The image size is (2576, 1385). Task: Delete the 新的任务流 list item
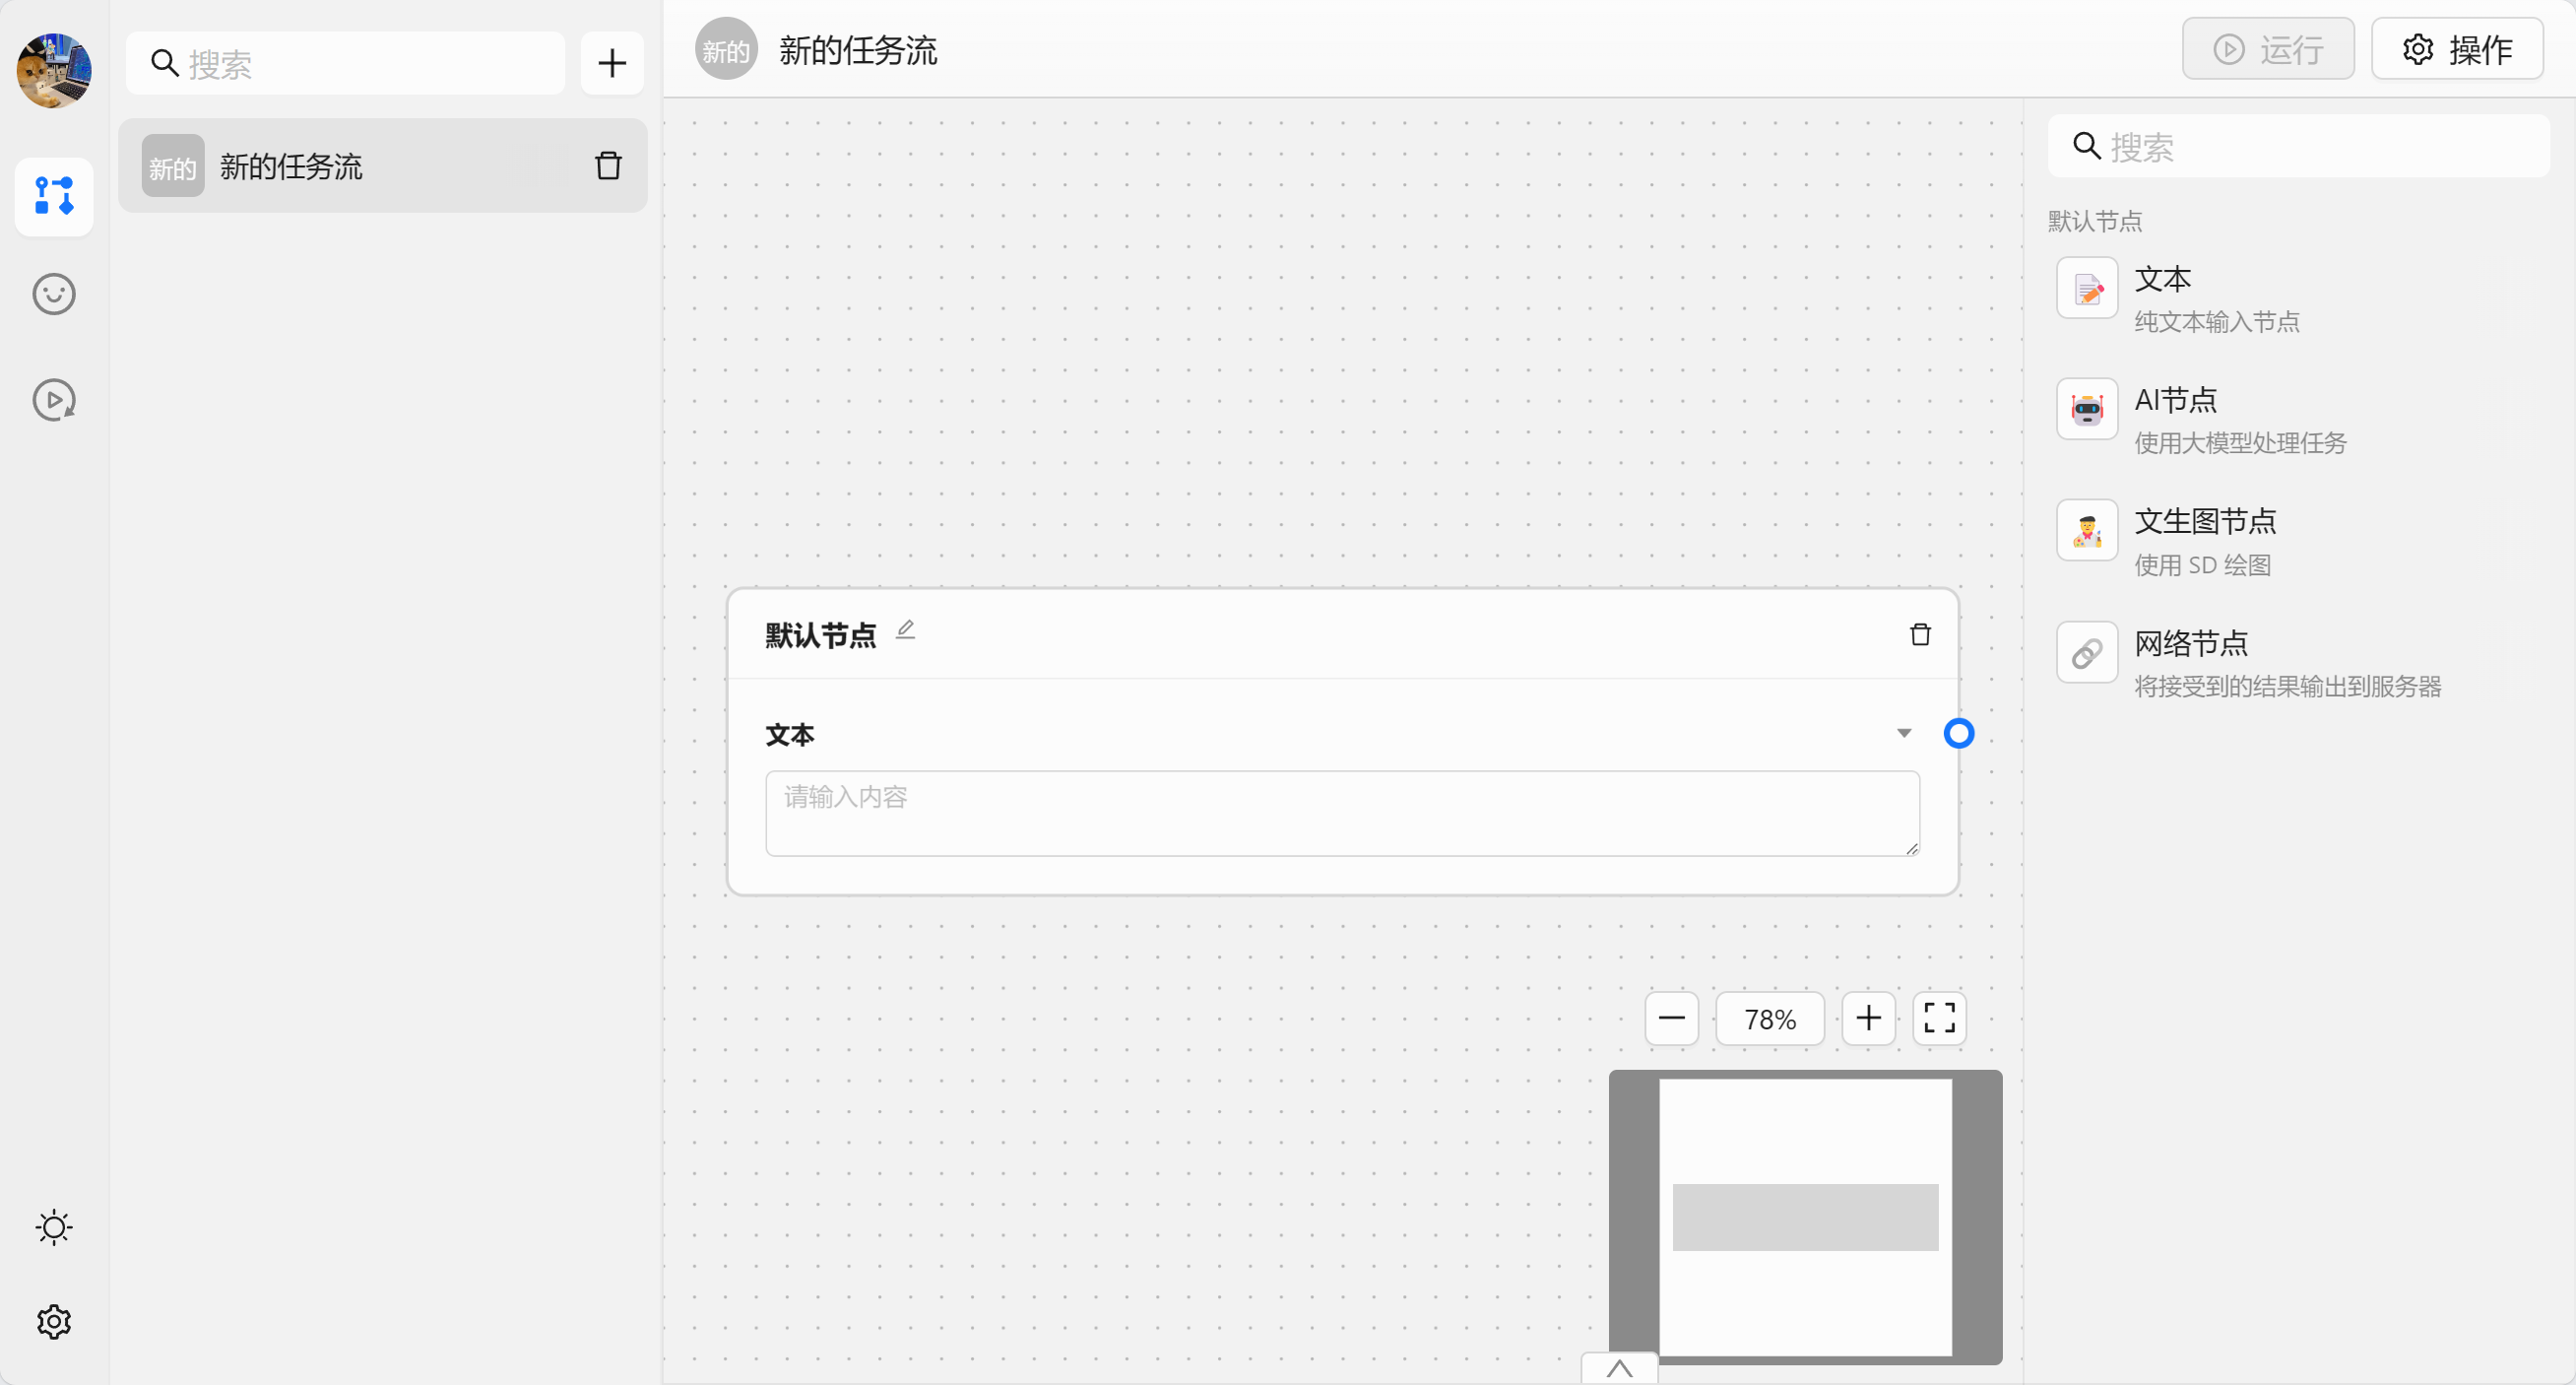tap(608, 166)
